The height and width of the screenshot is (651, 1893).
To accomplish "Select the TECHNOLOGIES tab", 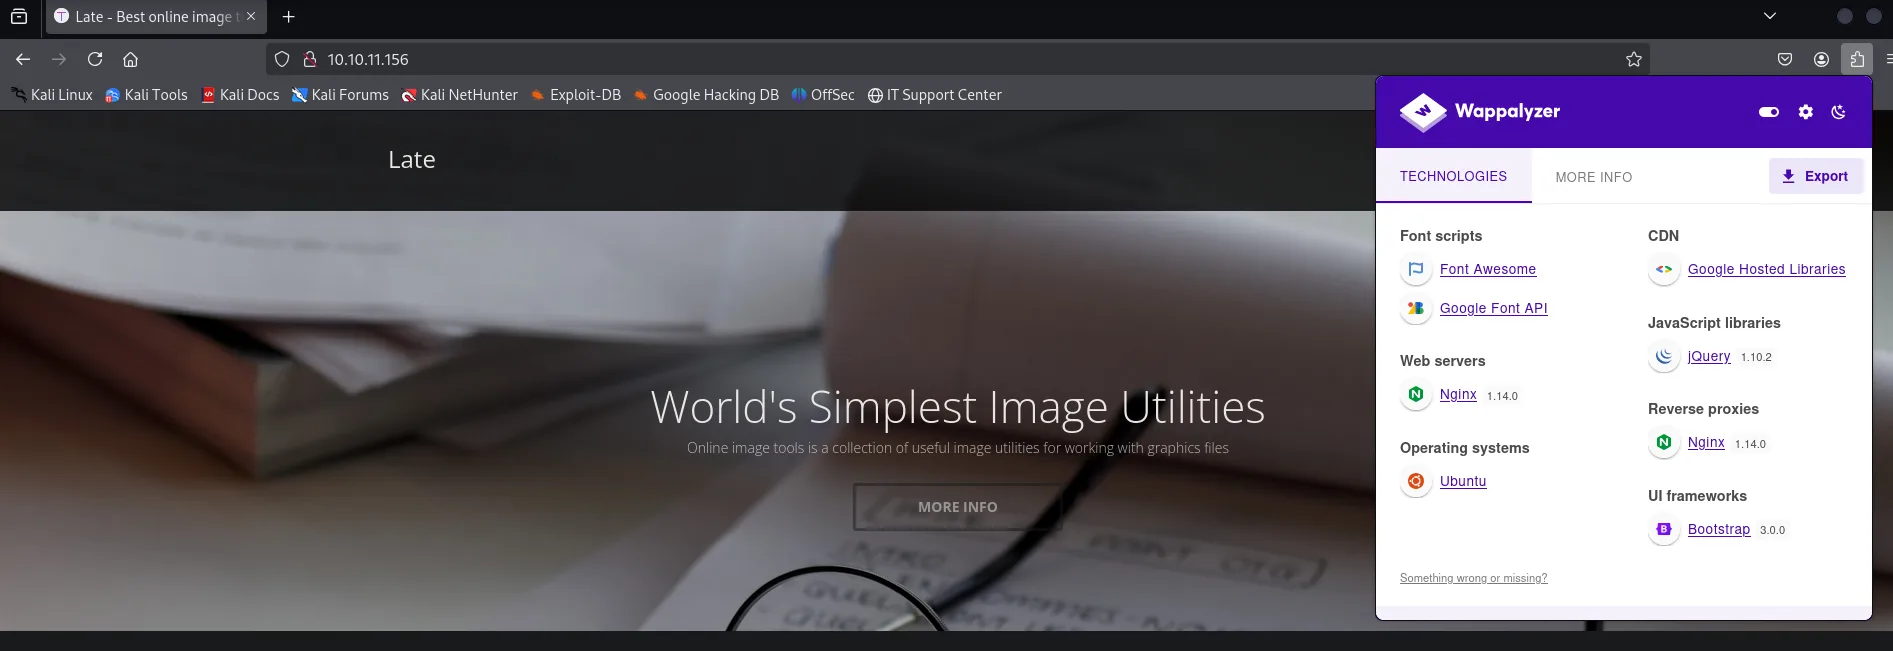I will tap(1453, 176).
